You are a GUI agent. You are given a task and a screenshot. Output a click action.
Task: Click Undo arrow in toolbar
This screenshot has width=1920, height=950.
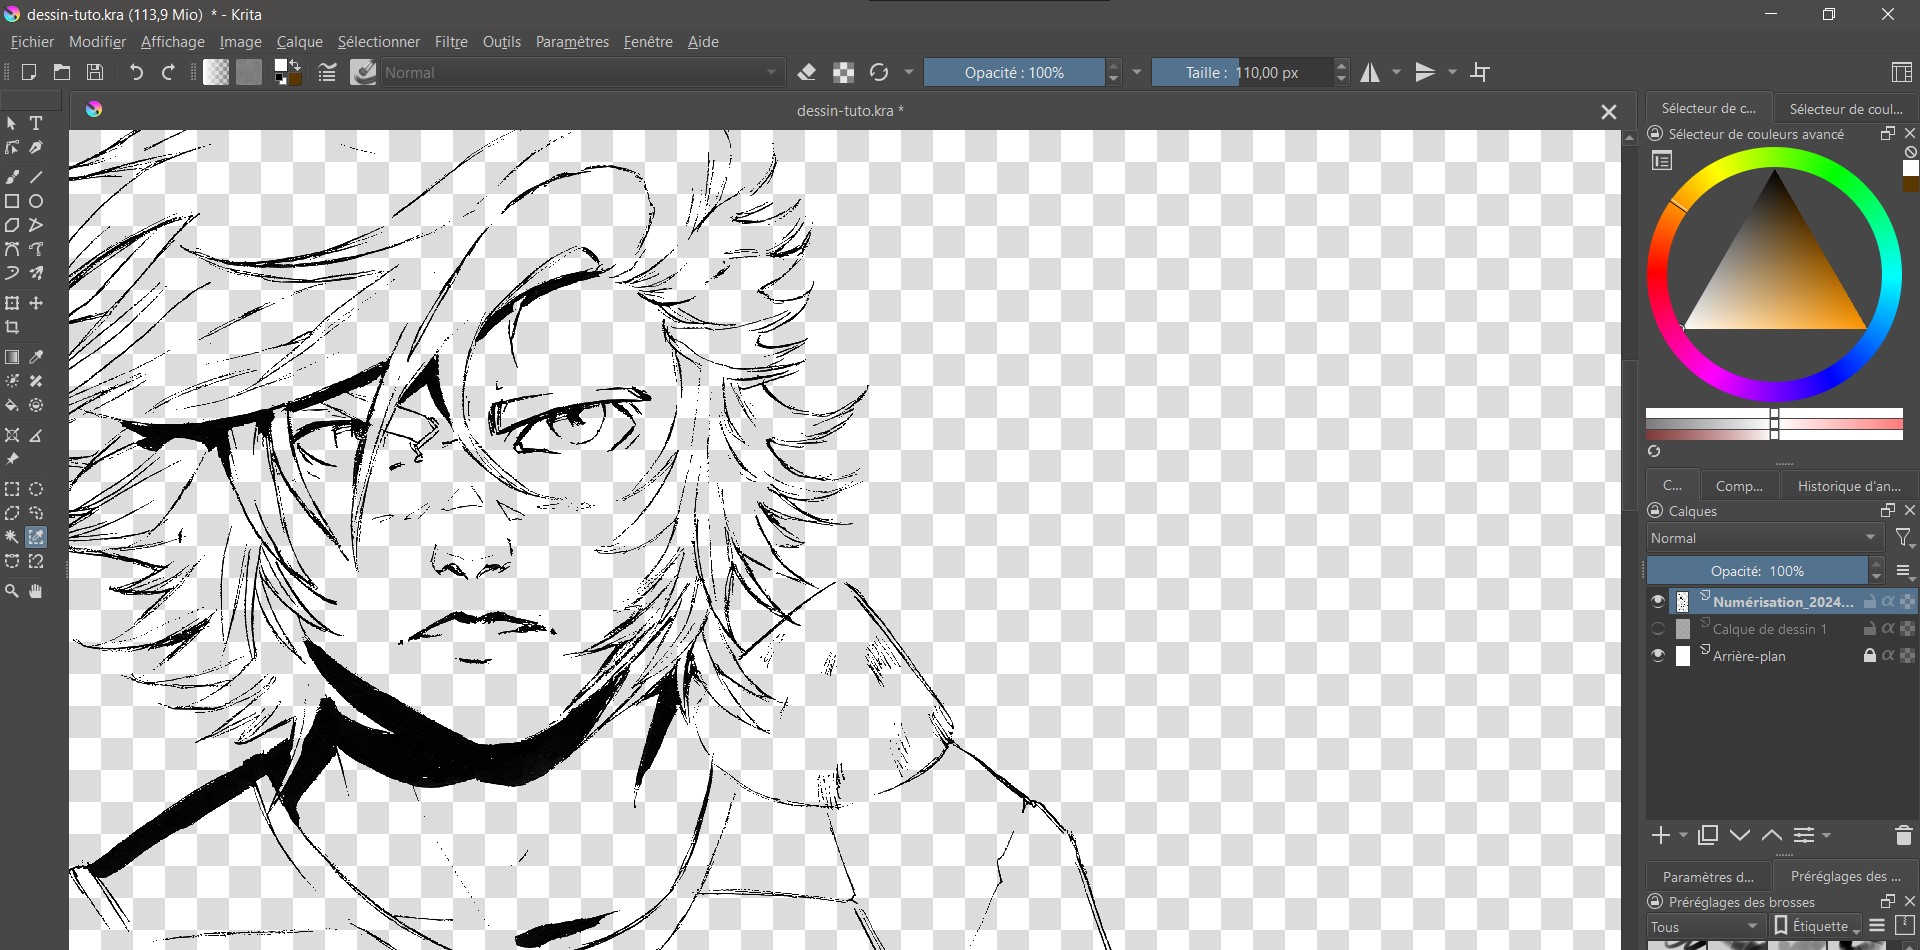tap(136, 72)
